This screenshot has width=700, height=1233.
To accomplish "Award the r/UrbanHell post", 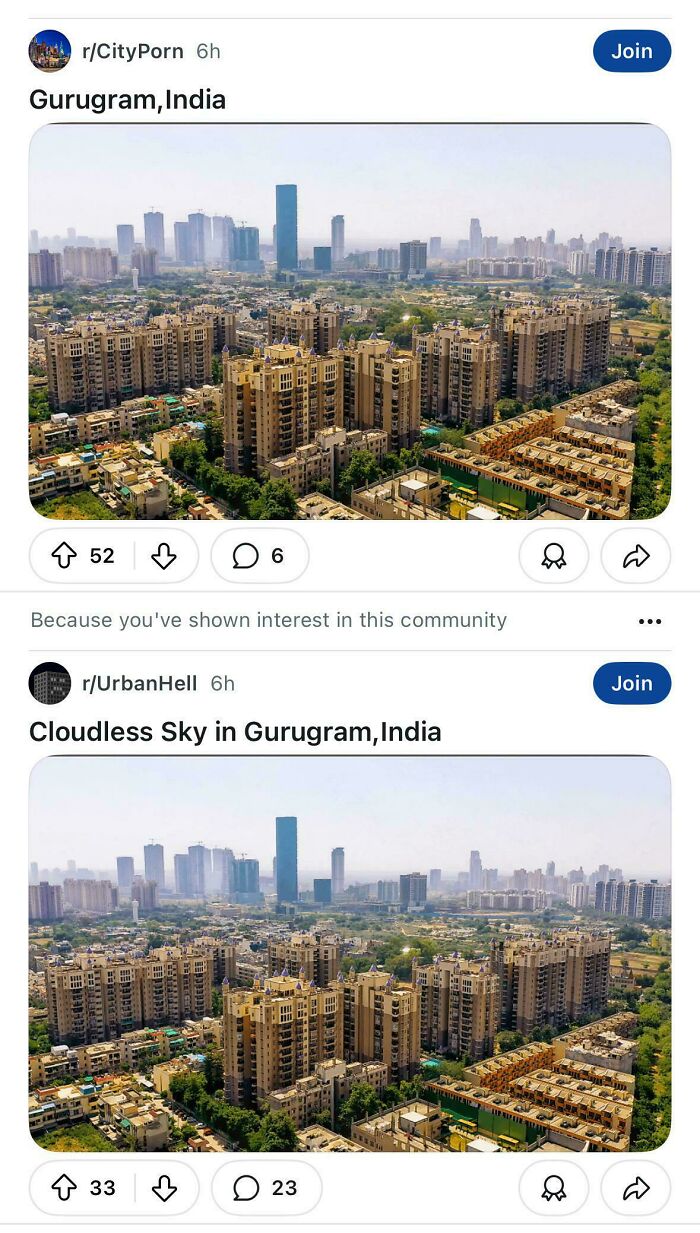I will pos(553,1188).
